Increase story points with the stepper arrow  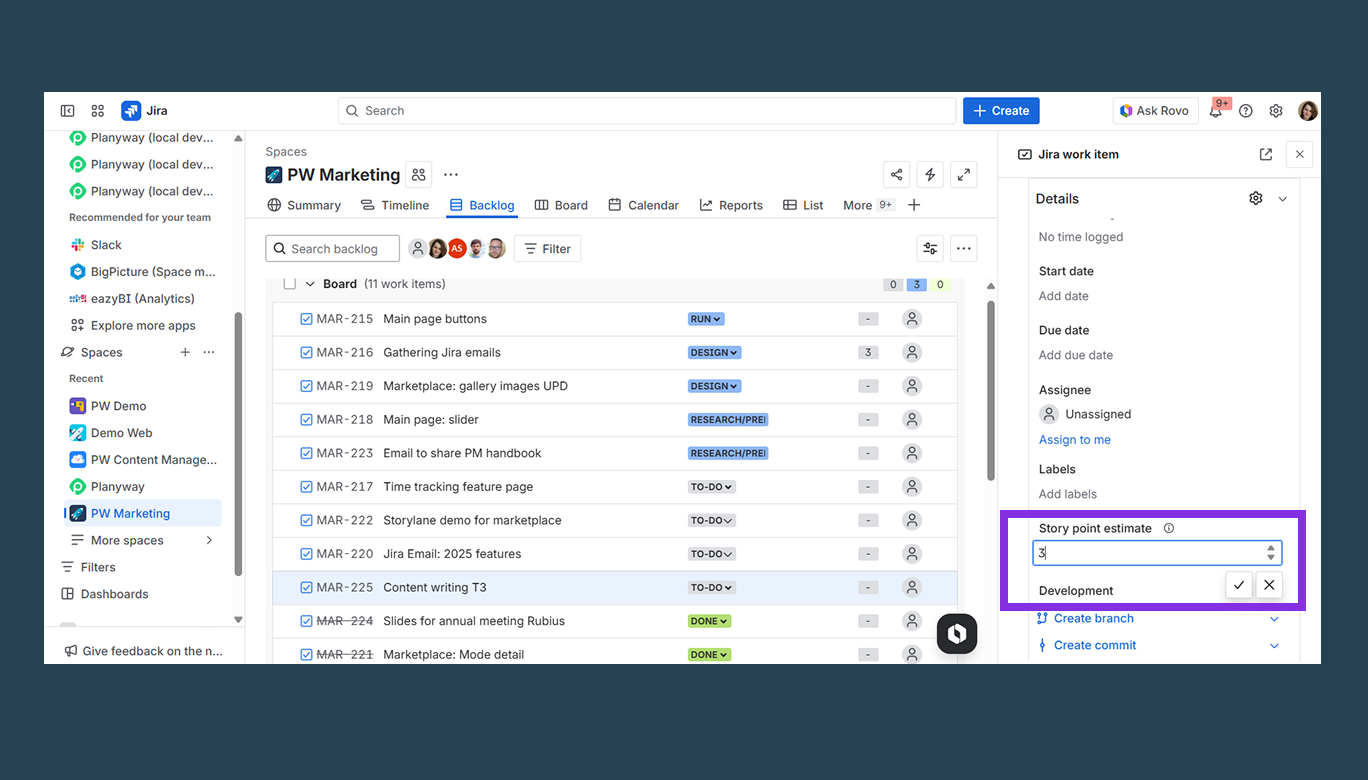coord(1271,548)
